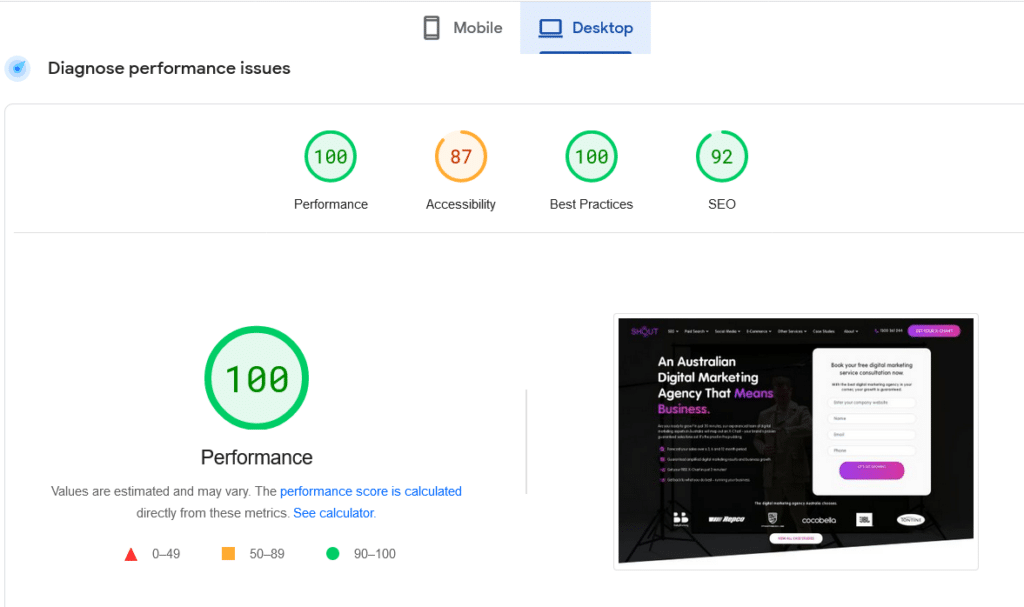Click the orange square icon for 50-89 range
The width and height of the screenshot is (1024, 607).
coord(228,553)
